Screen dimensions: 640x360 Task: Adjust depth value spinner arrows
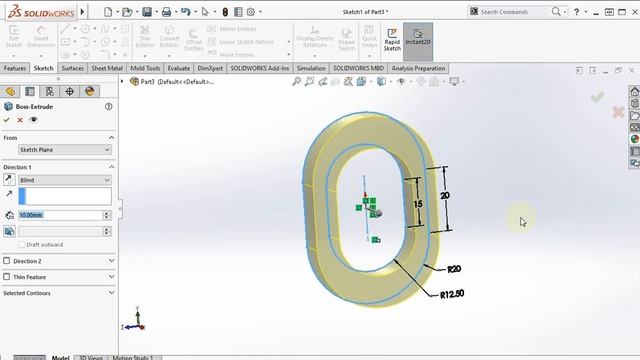(x=107, y=215)
